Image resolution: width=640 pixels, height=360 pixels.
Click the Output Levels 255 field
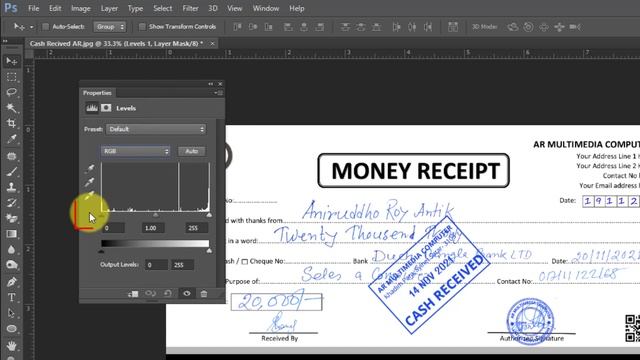(182, 265)
